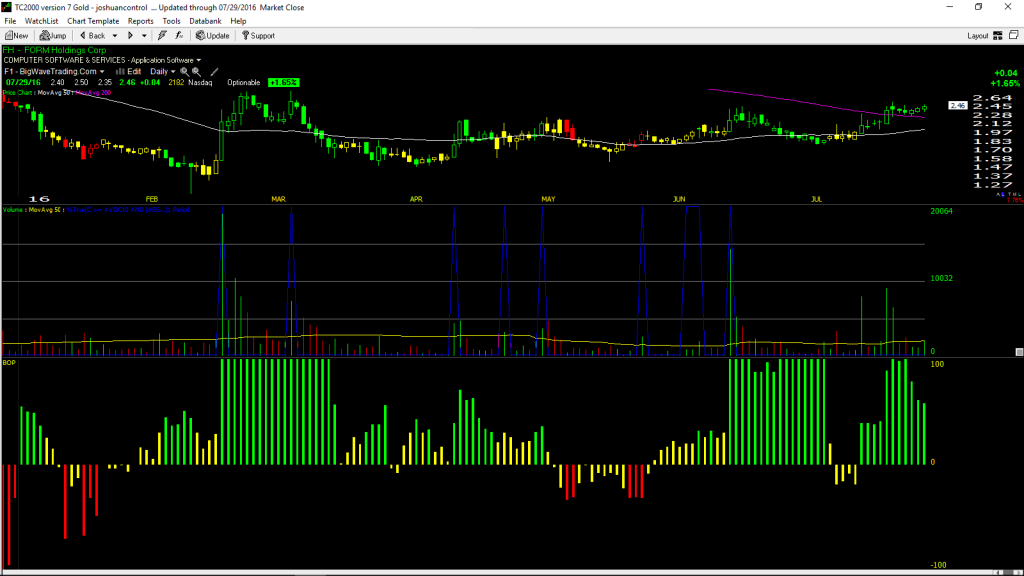Click the first magnifier zoom icon

pos(184,72)
